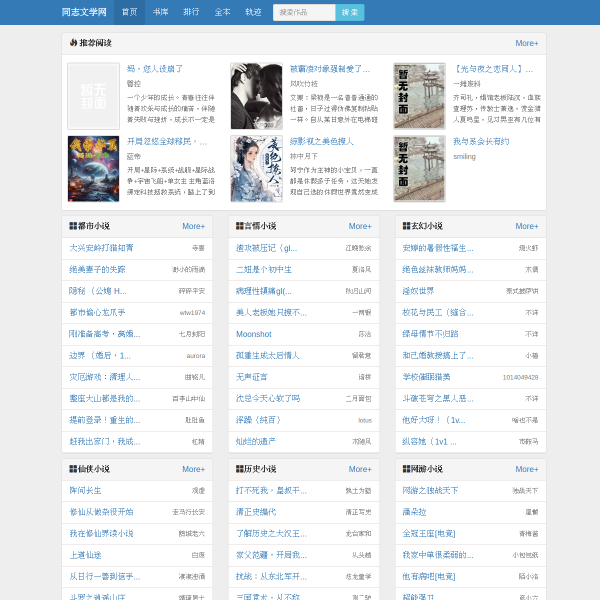Open the 全本 navigation tab

222,12
